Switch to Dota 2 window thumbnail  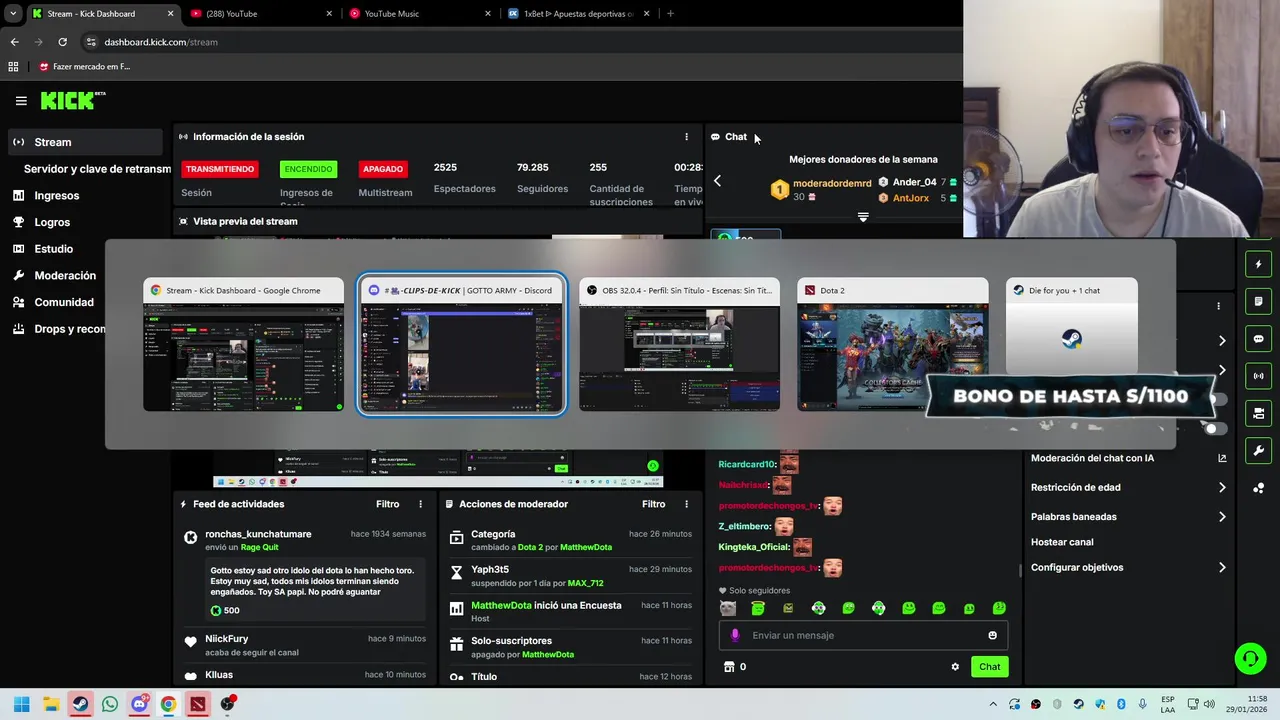[x=893, y=345]
